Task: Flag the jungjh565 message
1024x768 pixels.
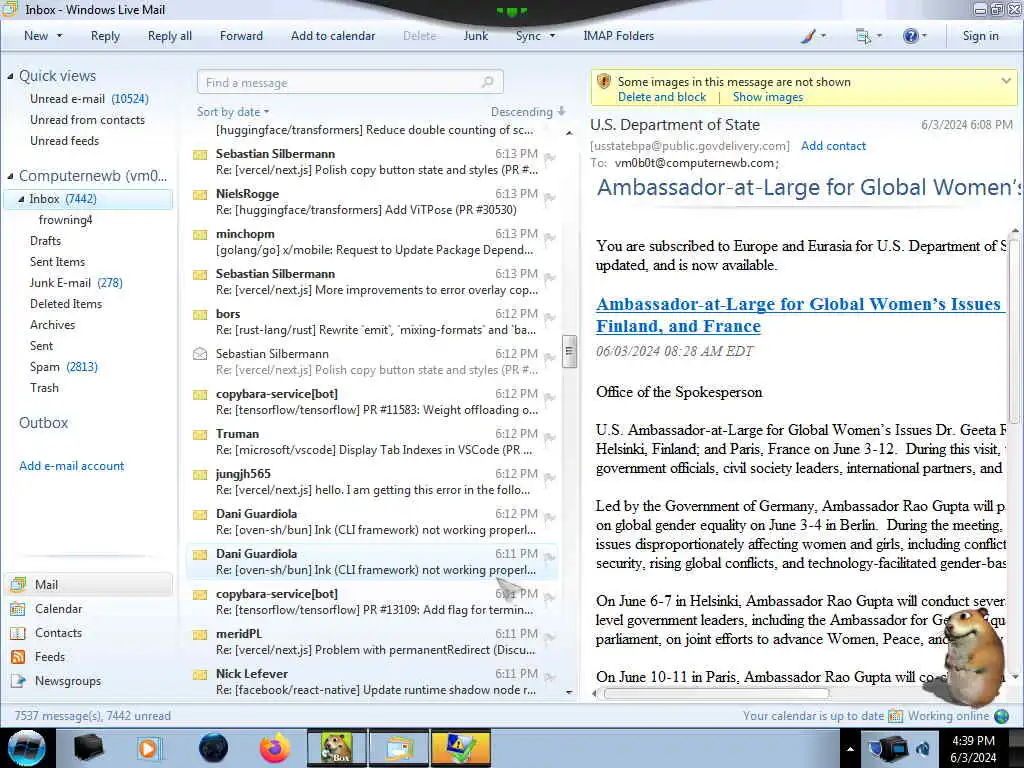Action: click(550, 477)
